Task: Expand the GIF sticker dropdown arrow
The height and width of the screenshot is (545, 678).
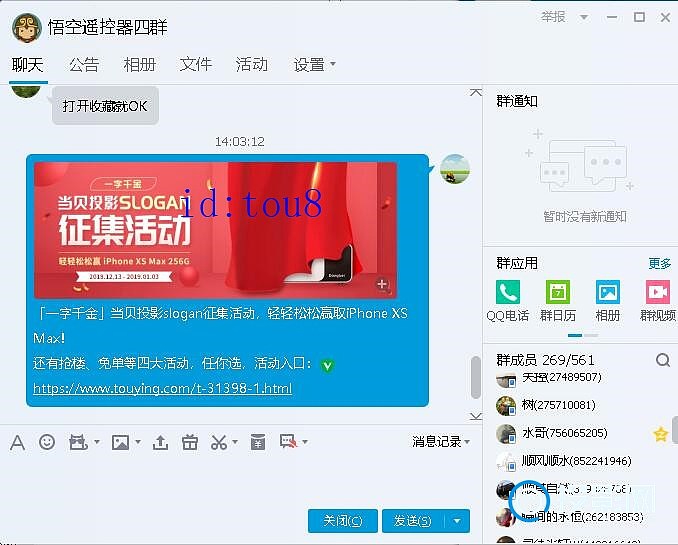Action: click(97, 442)
